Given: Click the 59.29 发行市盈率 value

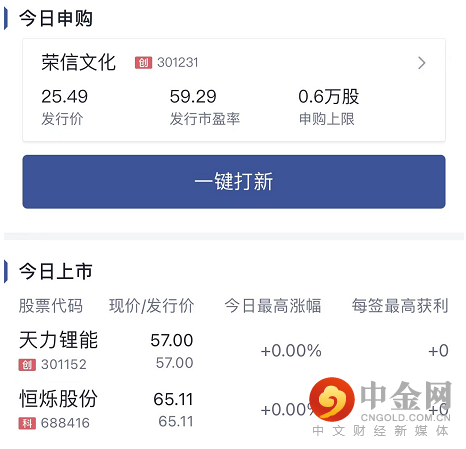Looking at the screenshot, I should (x=193, y=97).
